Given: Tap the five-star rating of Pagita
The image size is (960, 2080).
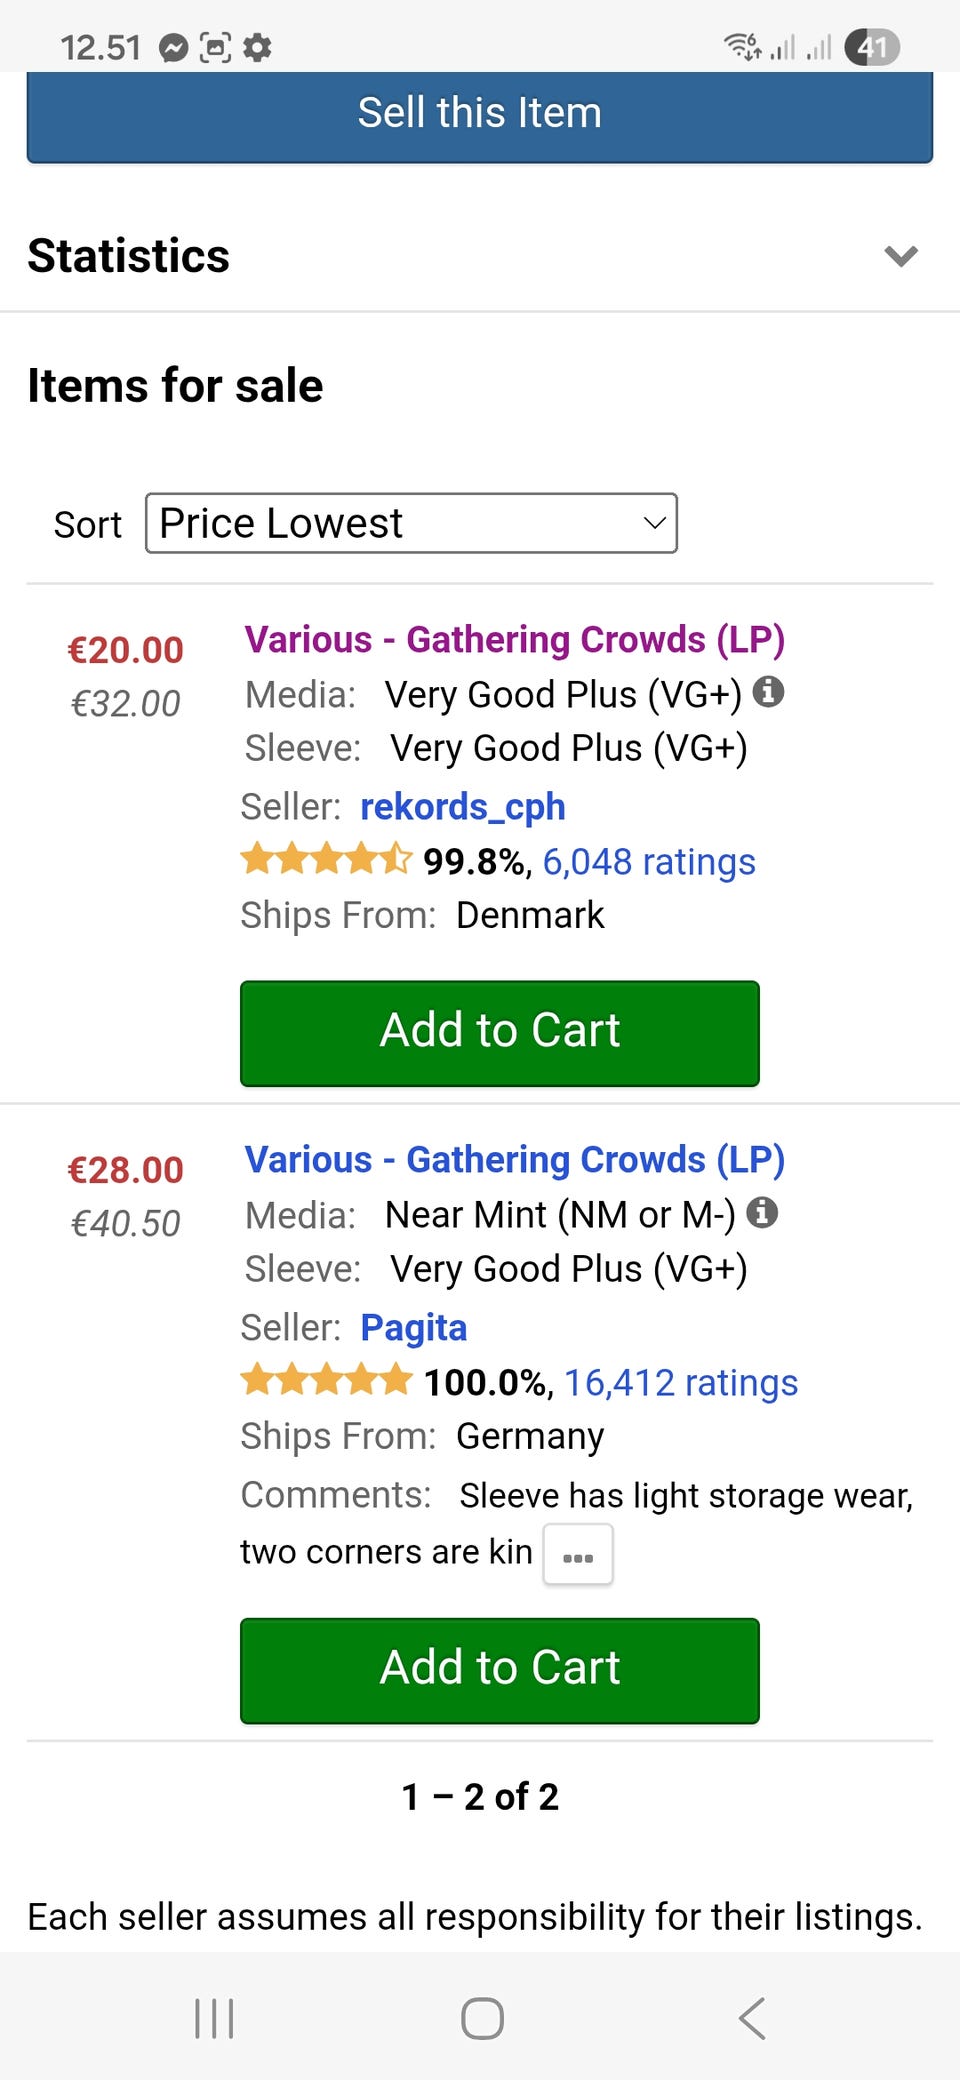Looking at the screenshot, I should (x=326, y=1381).
